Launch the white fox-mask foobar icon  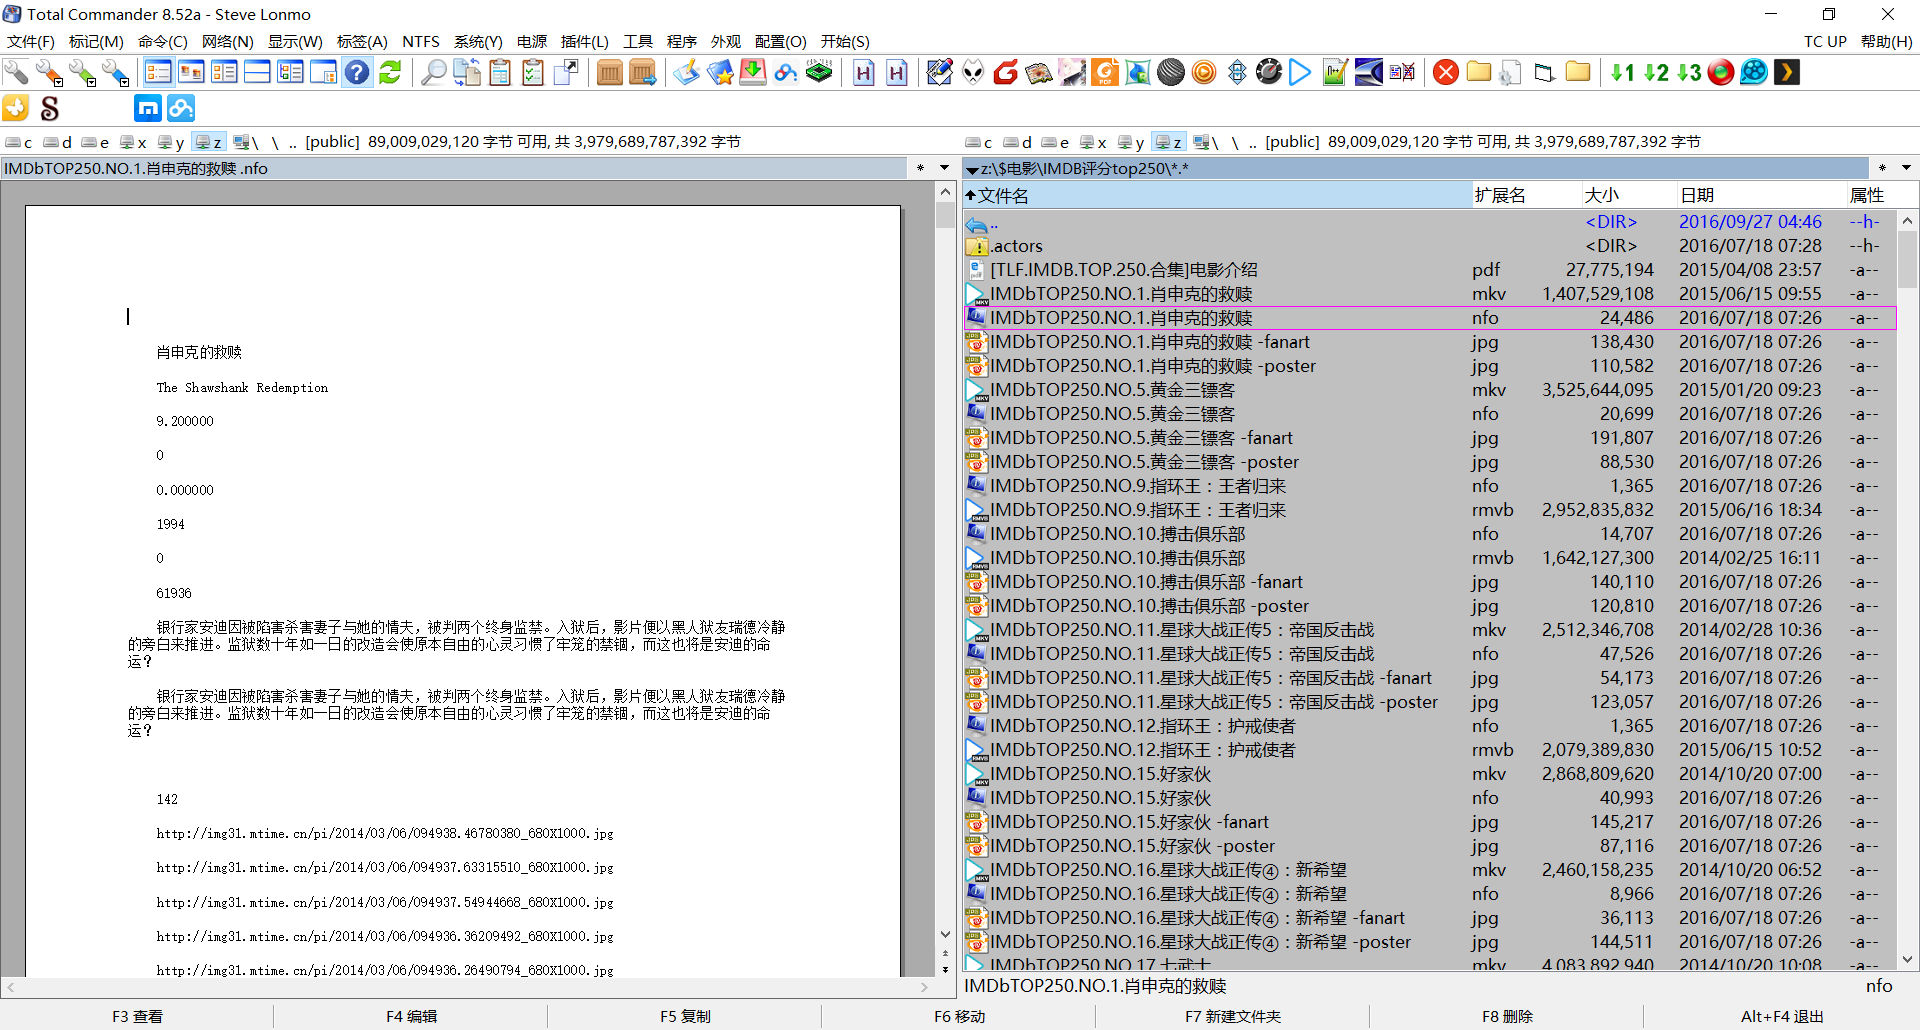tap(973, 72)
